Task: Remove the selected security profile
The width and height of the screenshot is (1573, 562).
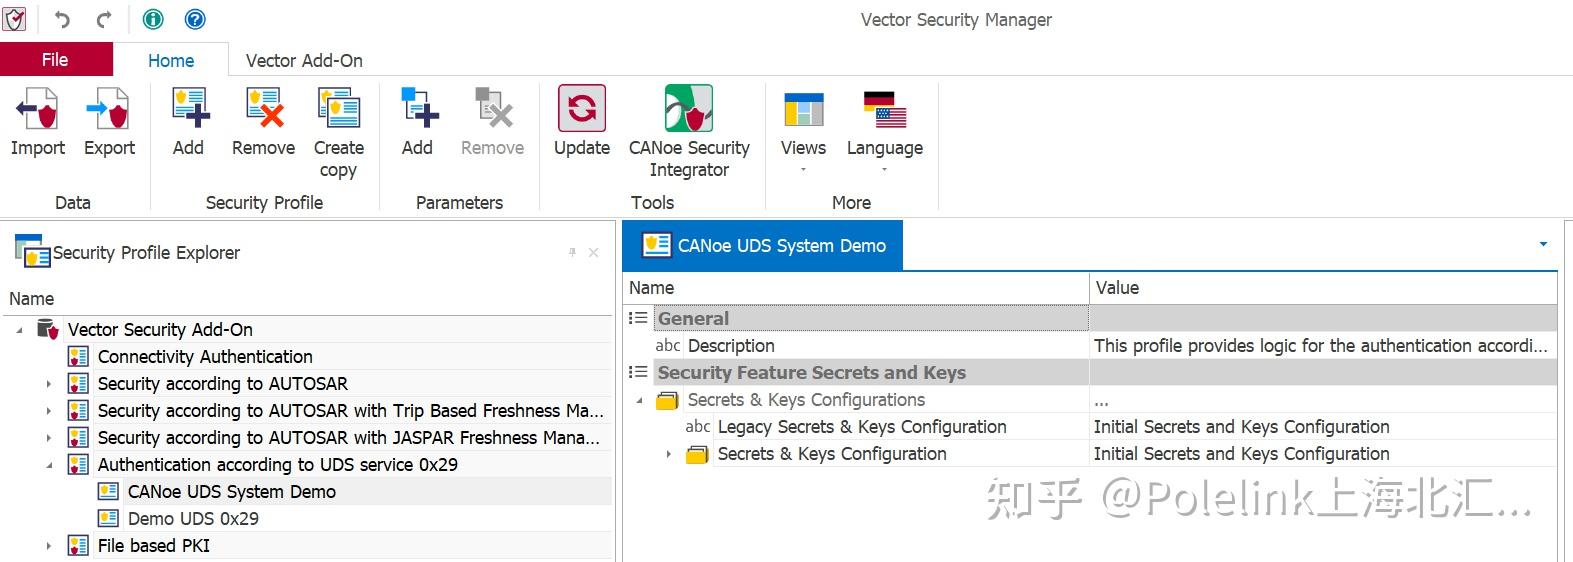Action: tap(263, 111)
